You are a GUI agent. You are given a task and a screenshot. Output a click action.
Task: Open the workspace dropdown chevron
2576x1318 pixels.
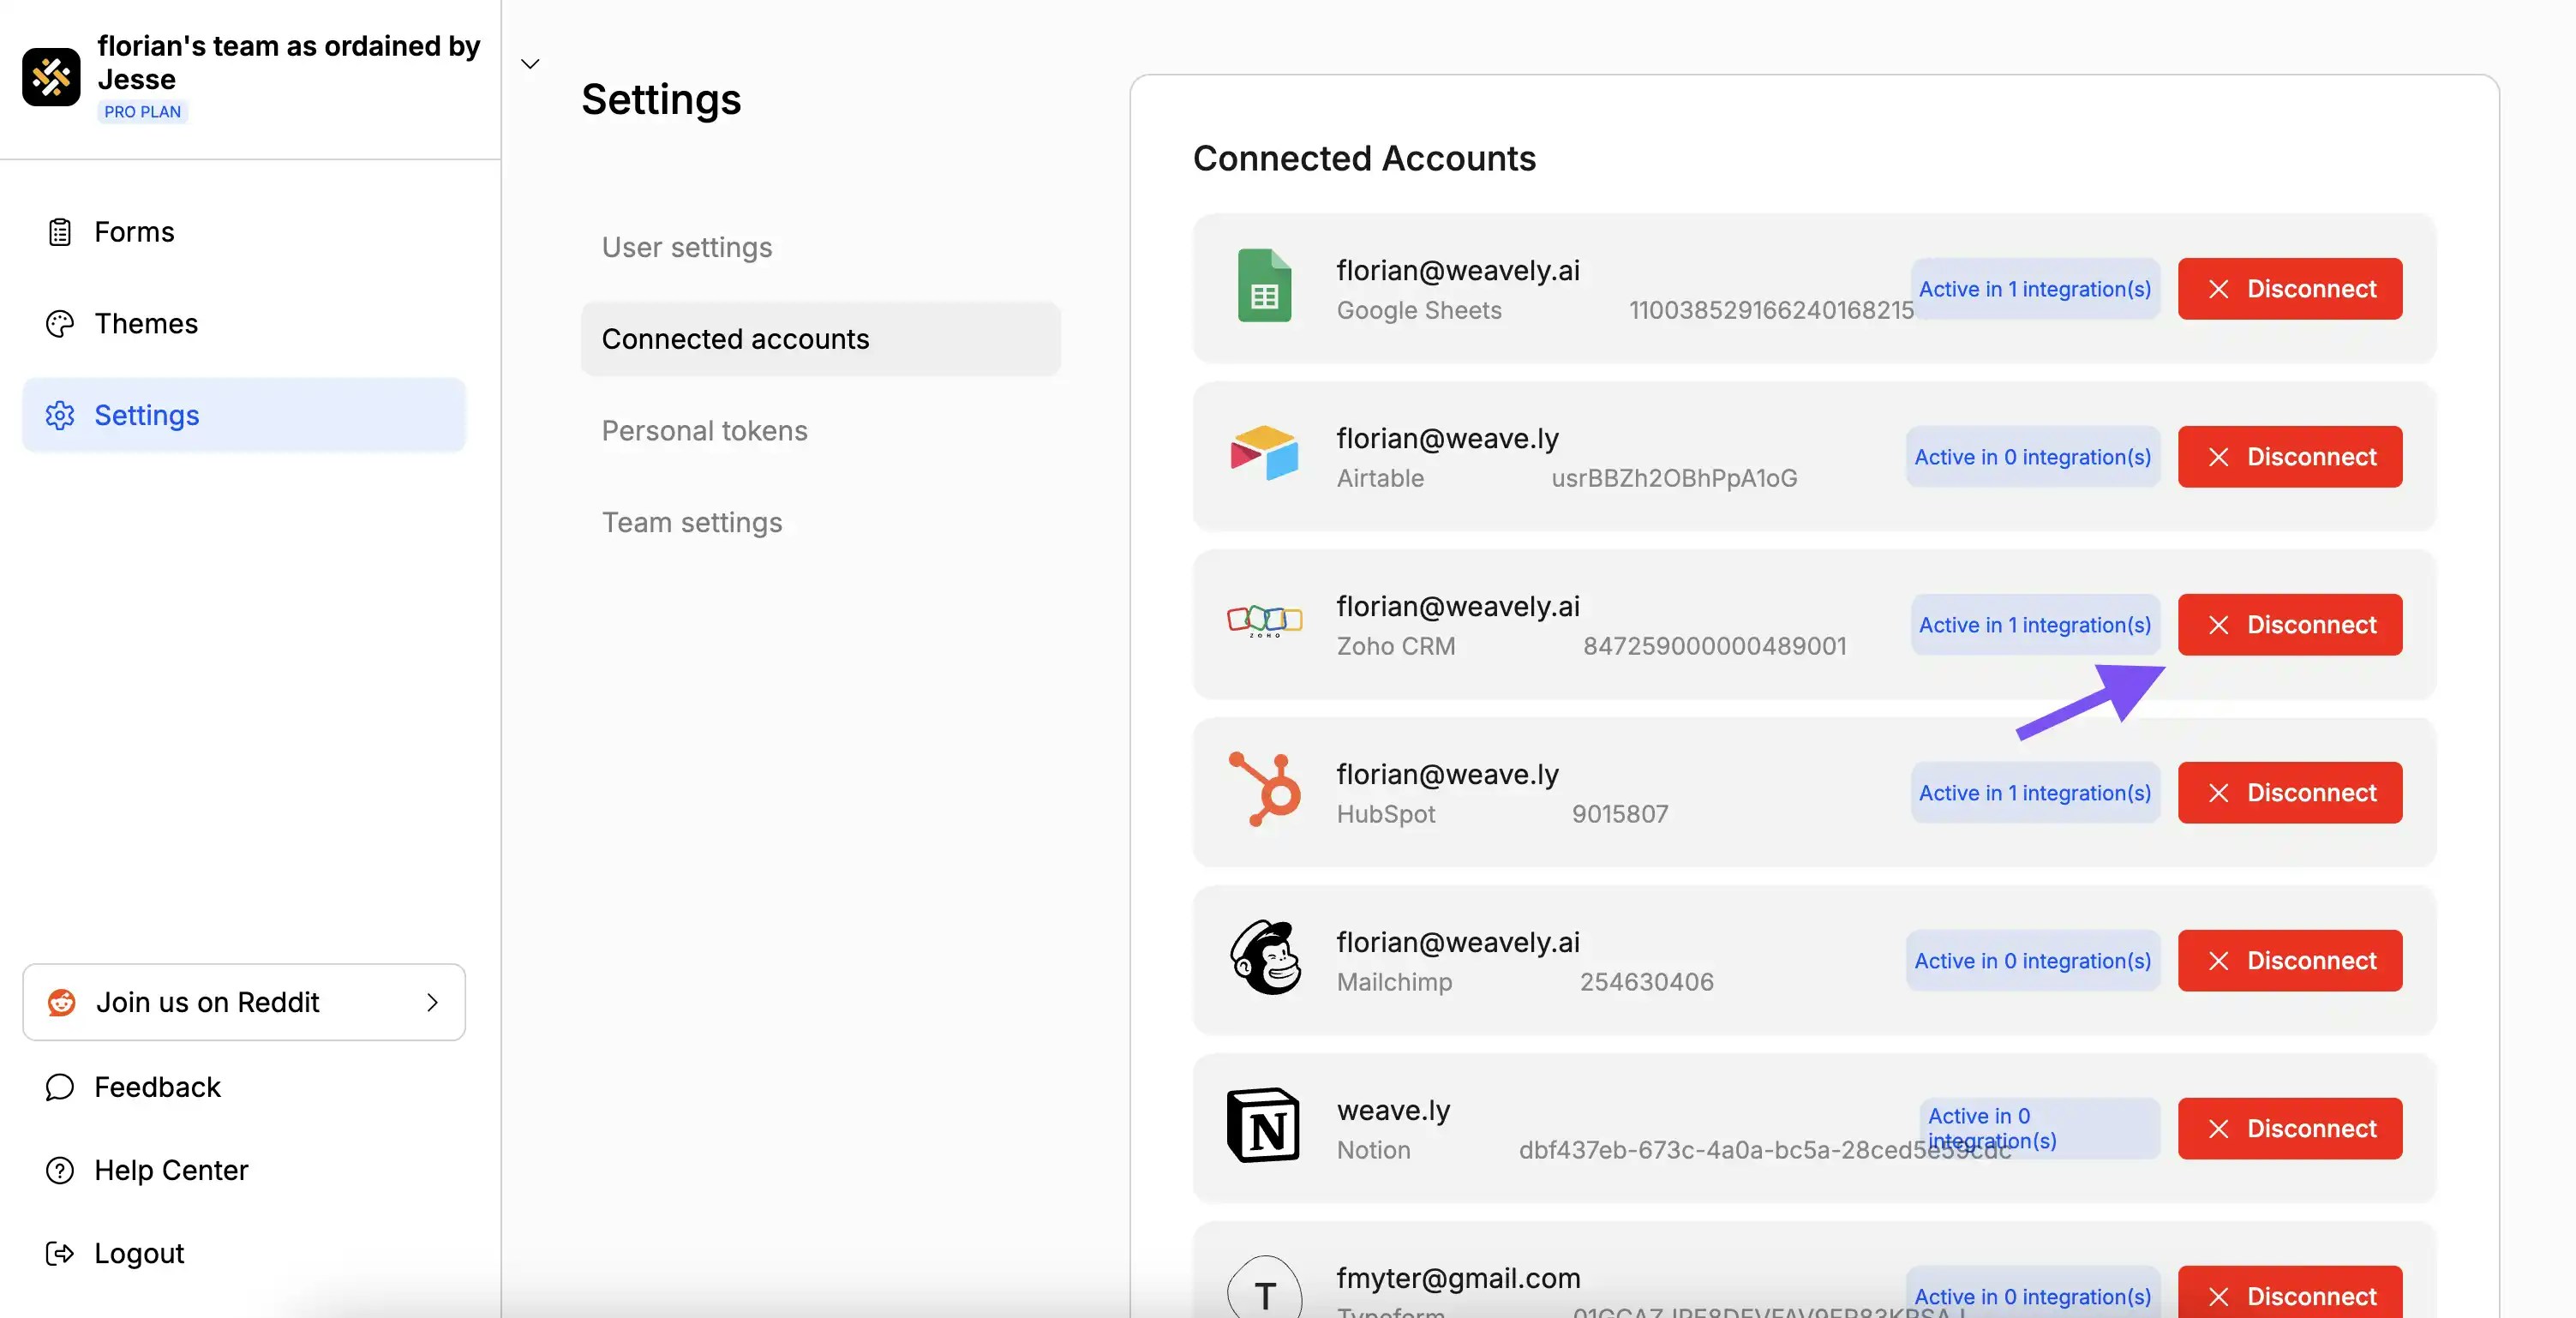[x=529, y=63]
